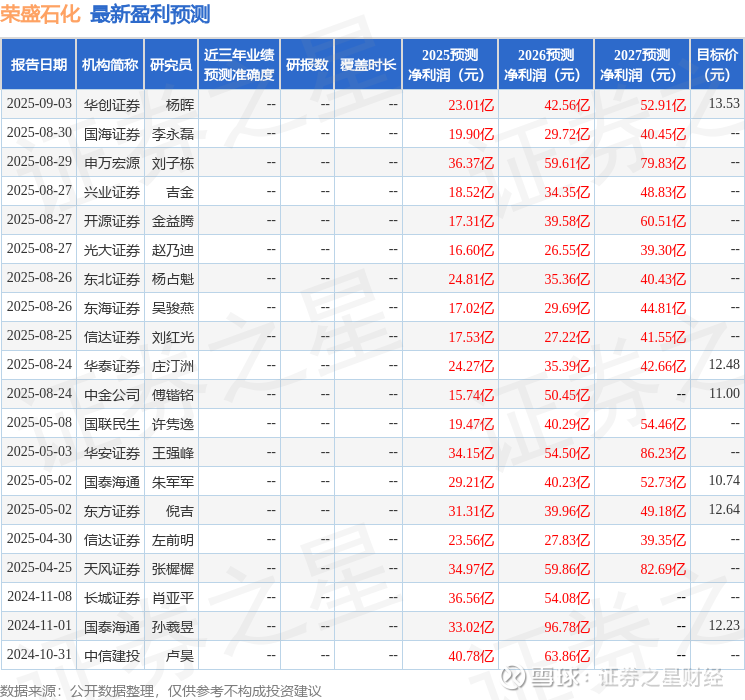Click the 荣盛石化 title text
The image size is (745, 700).
point(40,14)
